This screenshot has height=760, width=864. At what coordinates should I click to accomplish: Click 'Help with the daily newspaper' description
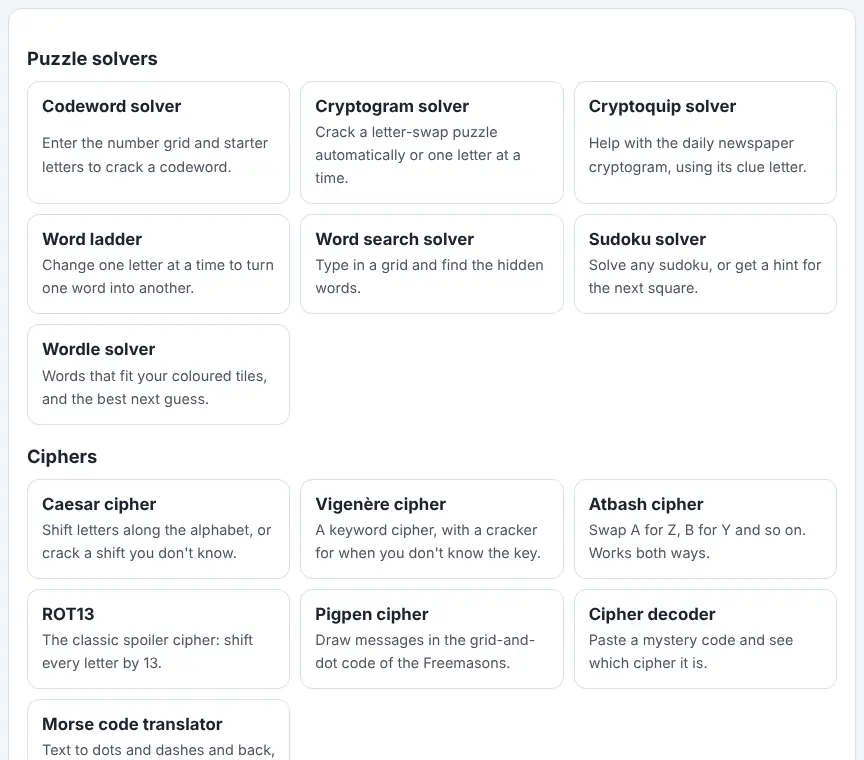click(691, 143)
